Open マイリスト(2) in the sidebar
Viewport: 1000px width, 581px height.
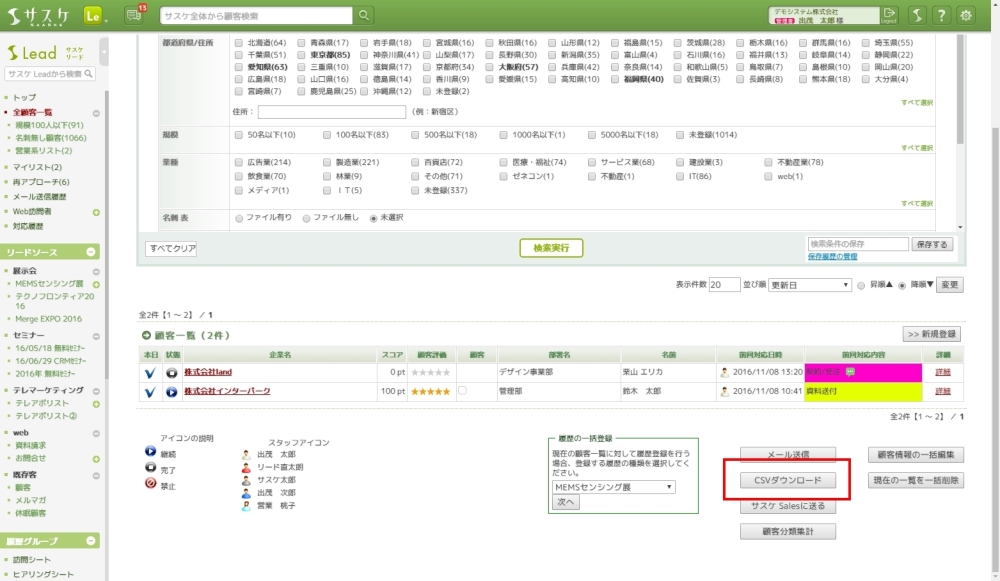pyautogui.click(x=37, y=167)
